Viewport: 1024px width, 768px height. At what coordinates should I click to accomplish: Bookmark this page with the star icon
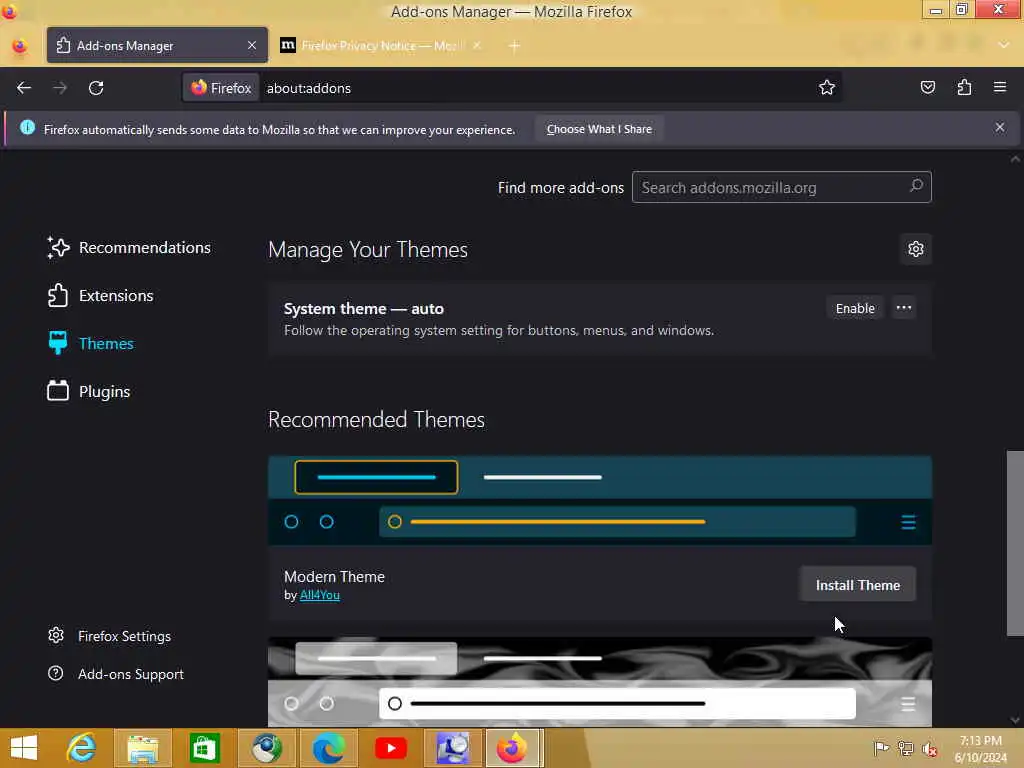pos(827,88)
